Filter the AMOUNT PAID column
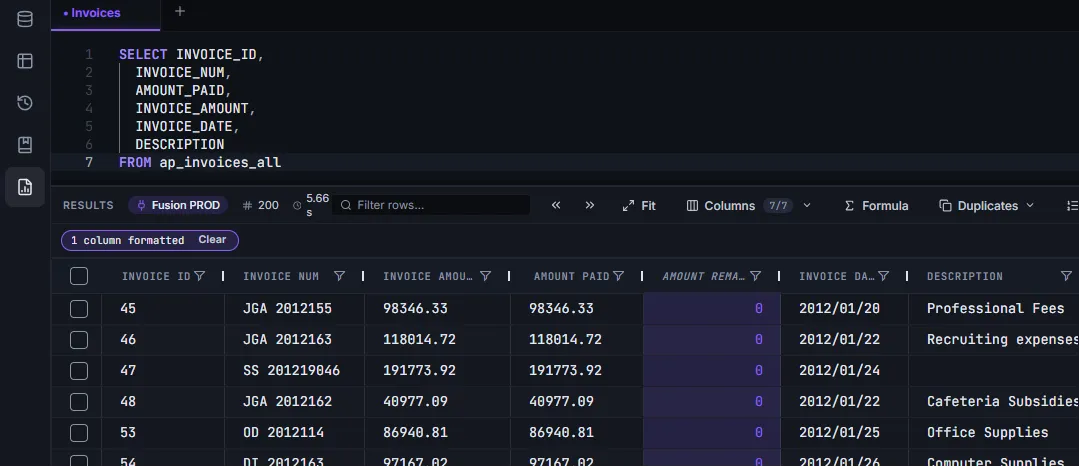Screen dimensions: 1079x467 [618, 276]
